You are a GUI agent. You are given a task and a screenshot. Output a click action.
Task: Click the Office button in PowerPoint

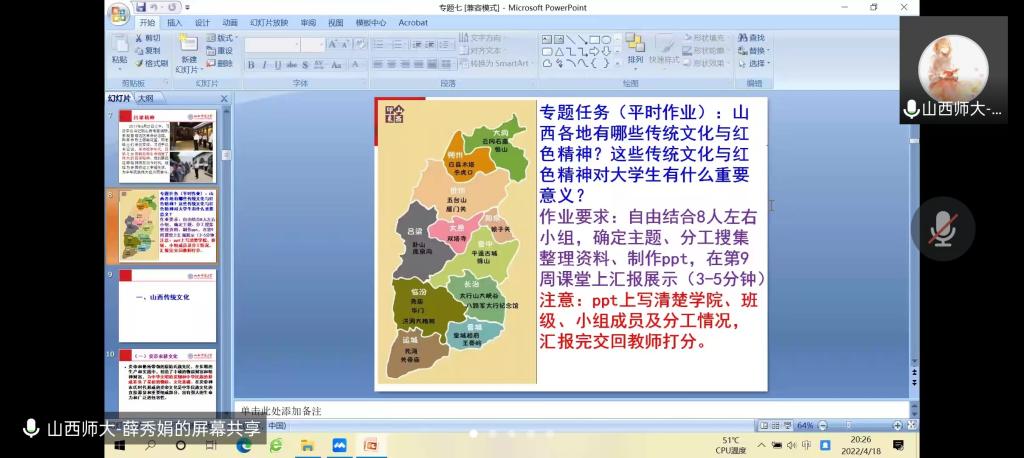(119, 13)
